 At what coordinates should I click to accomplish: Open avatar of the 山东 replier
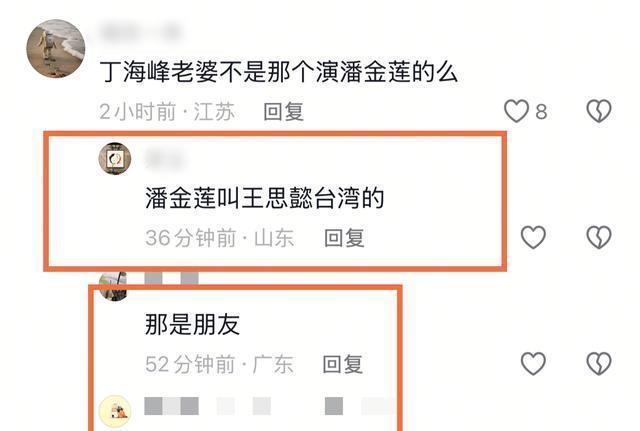coord(115,159)
